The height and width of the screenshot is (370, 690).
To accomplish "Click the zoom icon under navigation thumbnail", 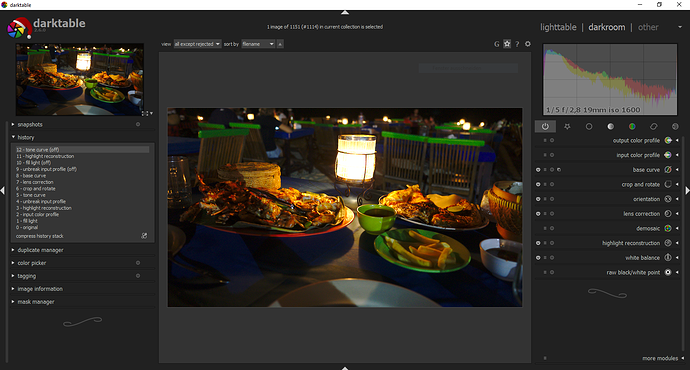I will [x=145, y=114].
